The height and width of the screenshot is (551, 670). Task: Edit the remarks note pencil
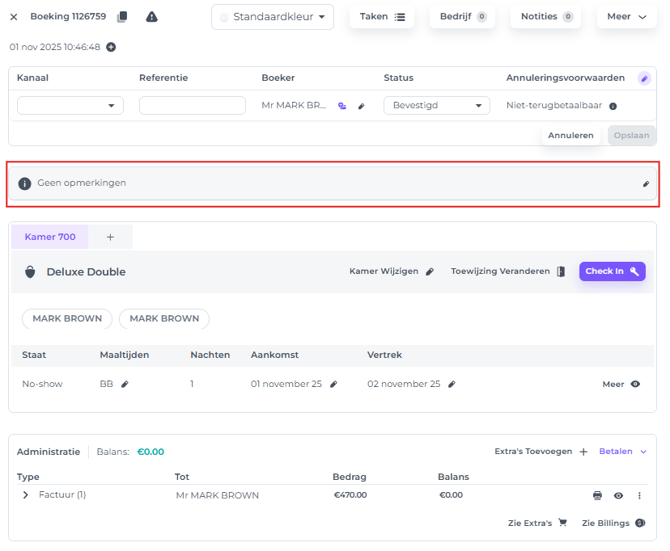[646, 184]
